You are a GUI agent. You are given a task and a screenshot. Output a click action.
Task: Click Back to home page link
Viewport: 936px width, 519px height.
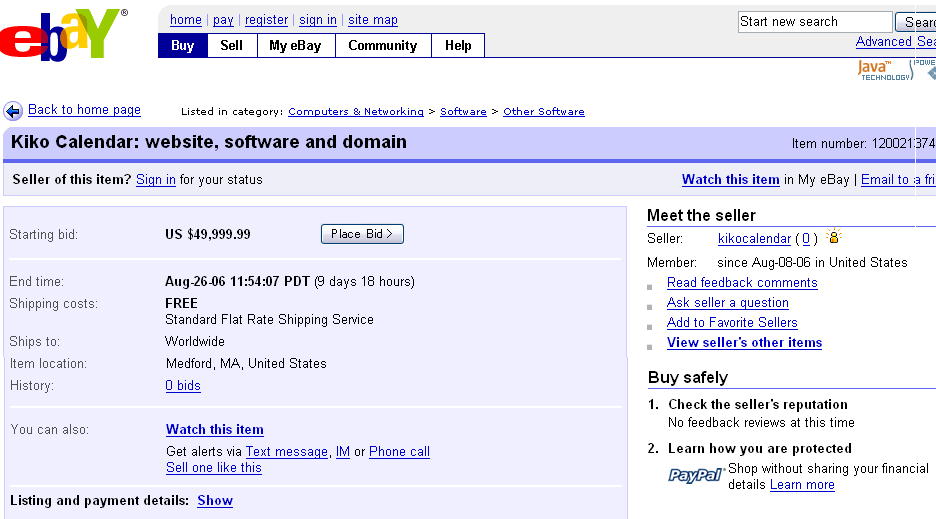click(x=84, y=110)
